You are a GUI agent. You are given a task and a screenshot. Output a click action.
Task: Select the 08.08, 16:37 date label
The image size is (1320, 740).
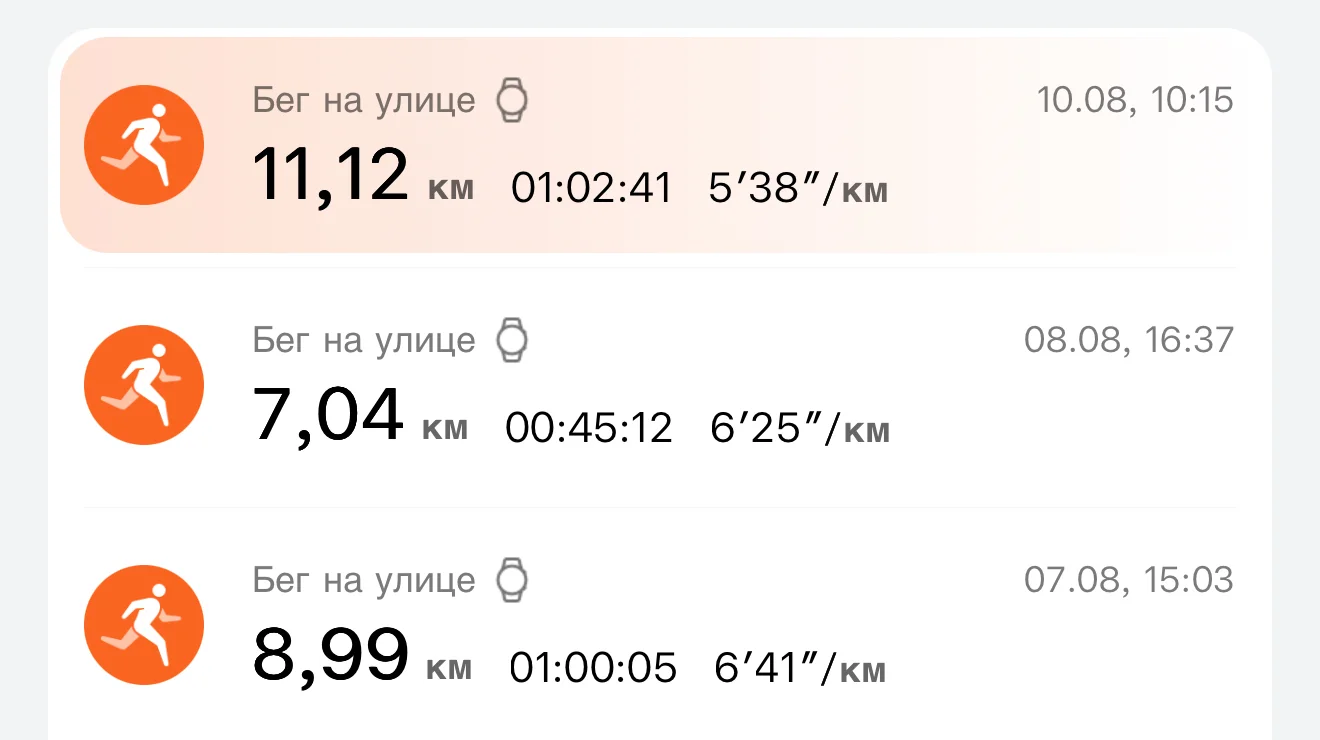1129,340
